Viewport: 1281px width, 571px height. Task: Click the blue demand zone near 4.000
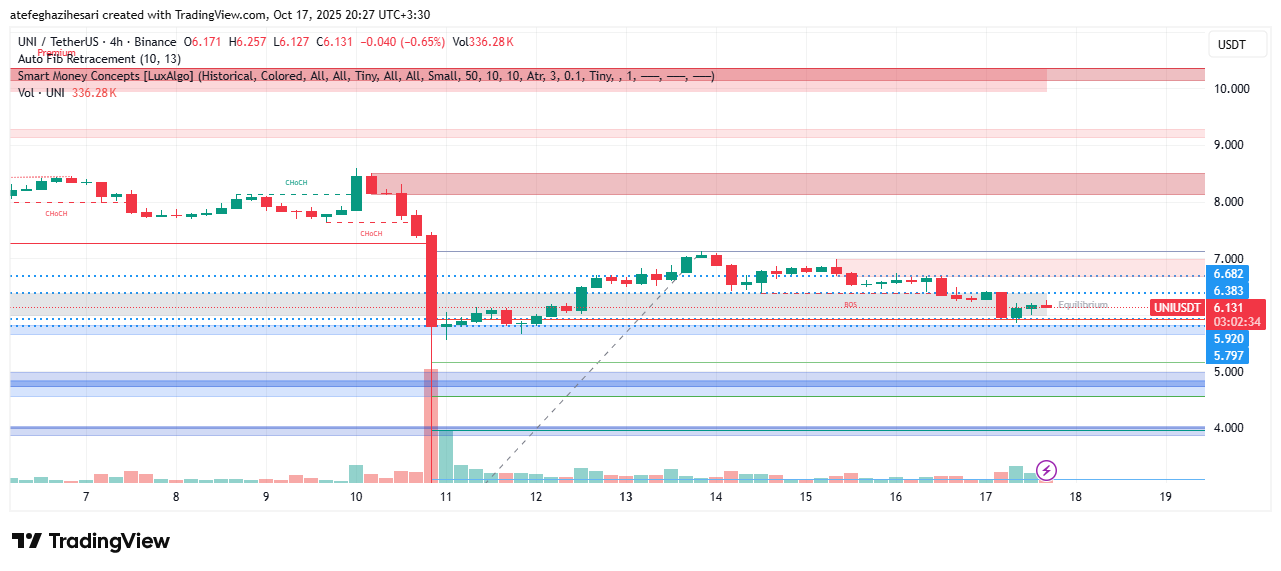pyautogui.click(x=600, y=430)
